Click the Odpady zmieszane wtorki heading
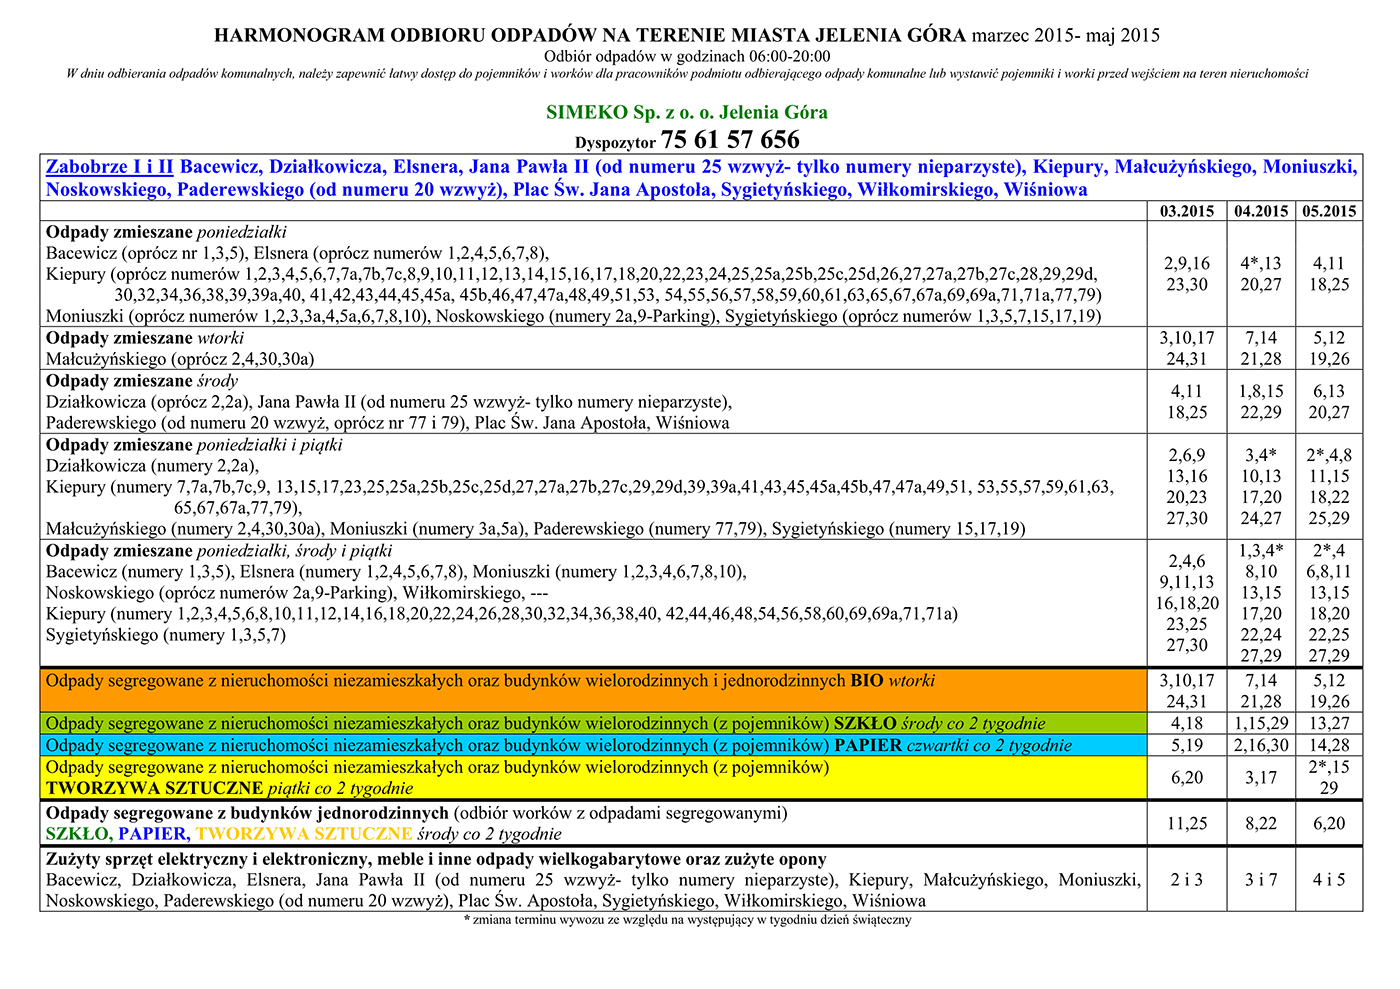The height and width of the screenshot is (989, 1400). 145,338
